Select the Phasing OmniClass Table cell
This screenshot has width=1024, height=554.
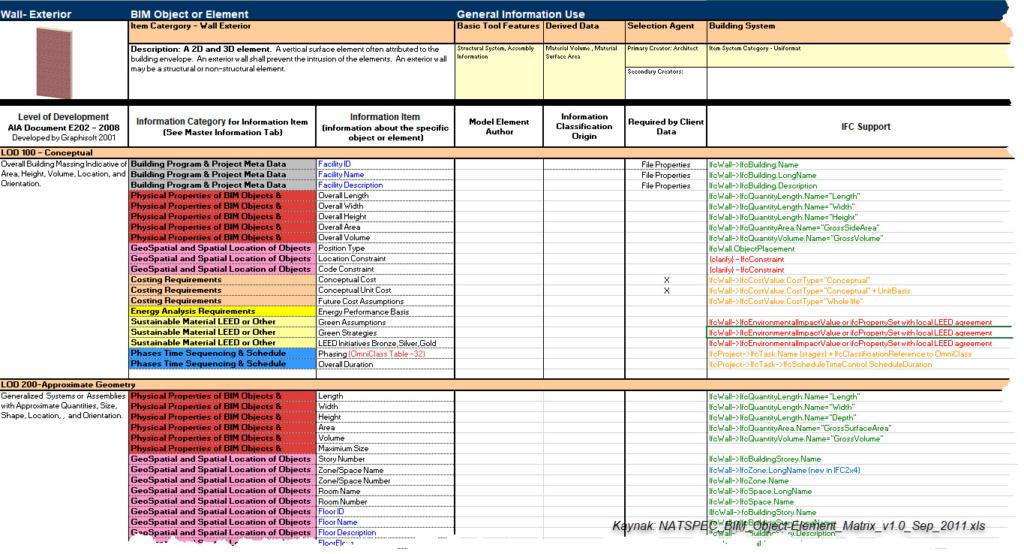pos(371,353)
